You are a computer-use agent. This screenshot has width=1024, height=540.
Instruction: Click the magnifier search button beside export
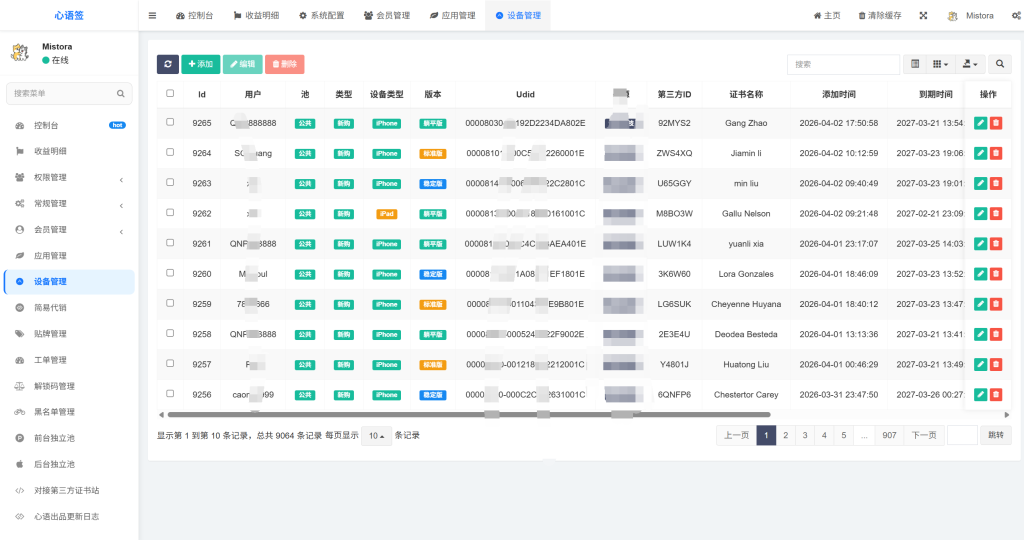pos(1000,64)
